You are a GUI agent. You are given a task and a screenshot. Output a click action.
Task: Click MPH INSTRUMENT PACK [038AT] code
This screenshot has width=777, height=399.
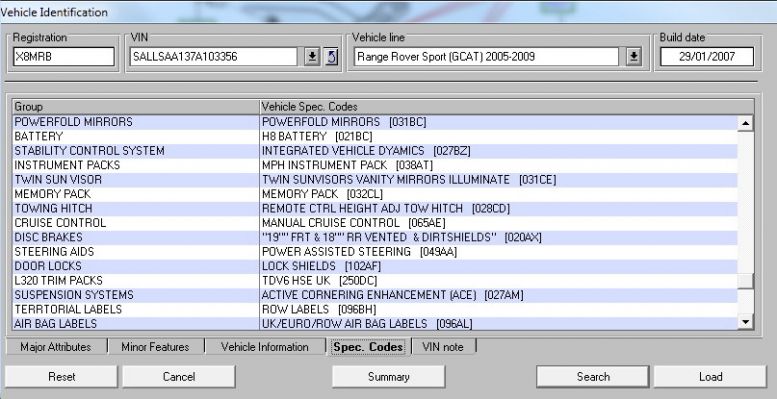tap(347, 165)
